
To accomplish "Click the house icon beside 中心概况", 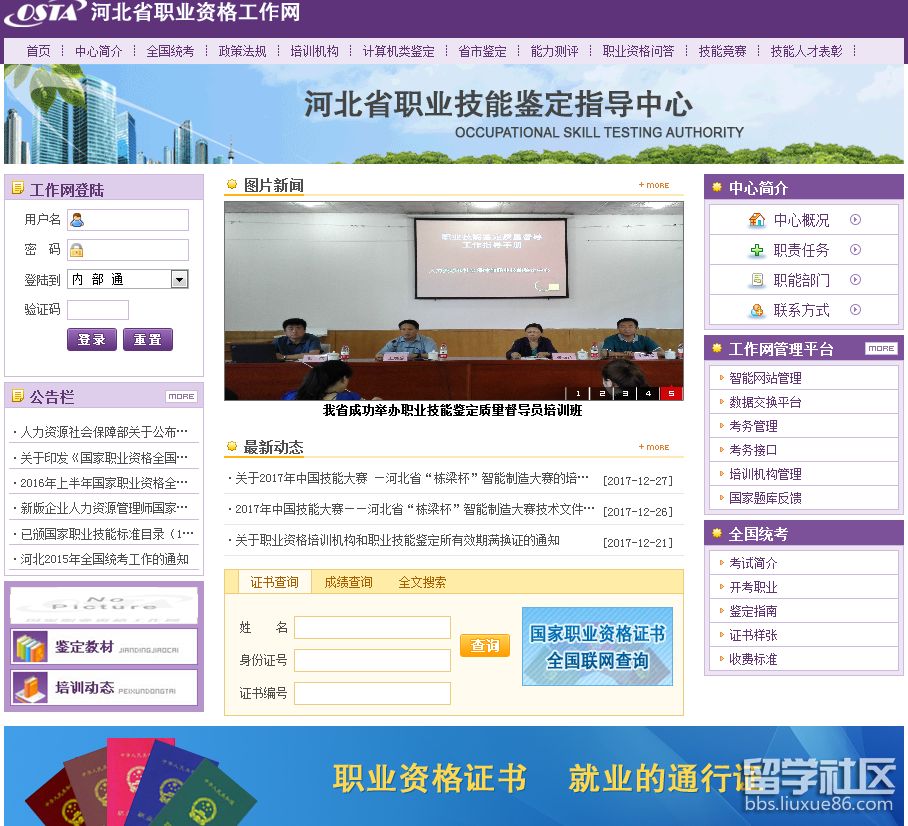I will coord(755,219).
